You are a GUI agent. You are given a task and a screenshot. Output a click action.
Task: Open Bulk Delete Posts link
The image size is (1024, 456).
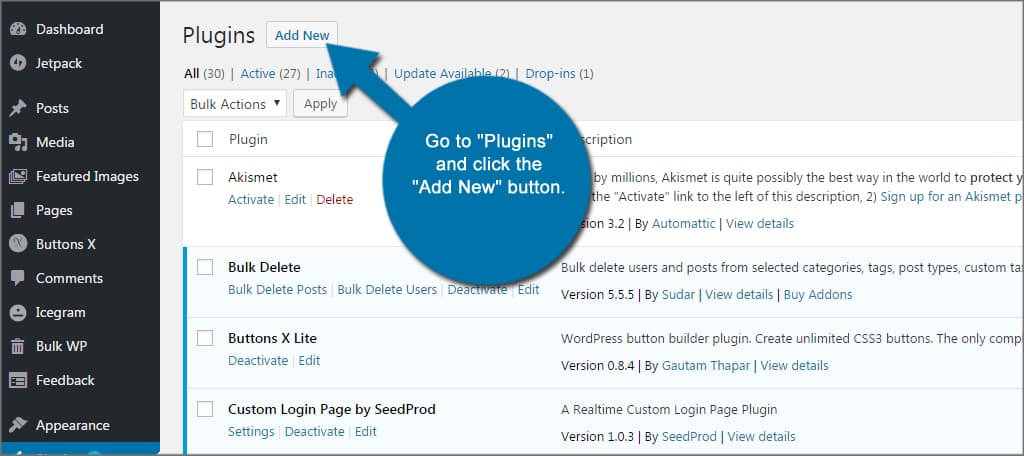[x=277, y=289]
